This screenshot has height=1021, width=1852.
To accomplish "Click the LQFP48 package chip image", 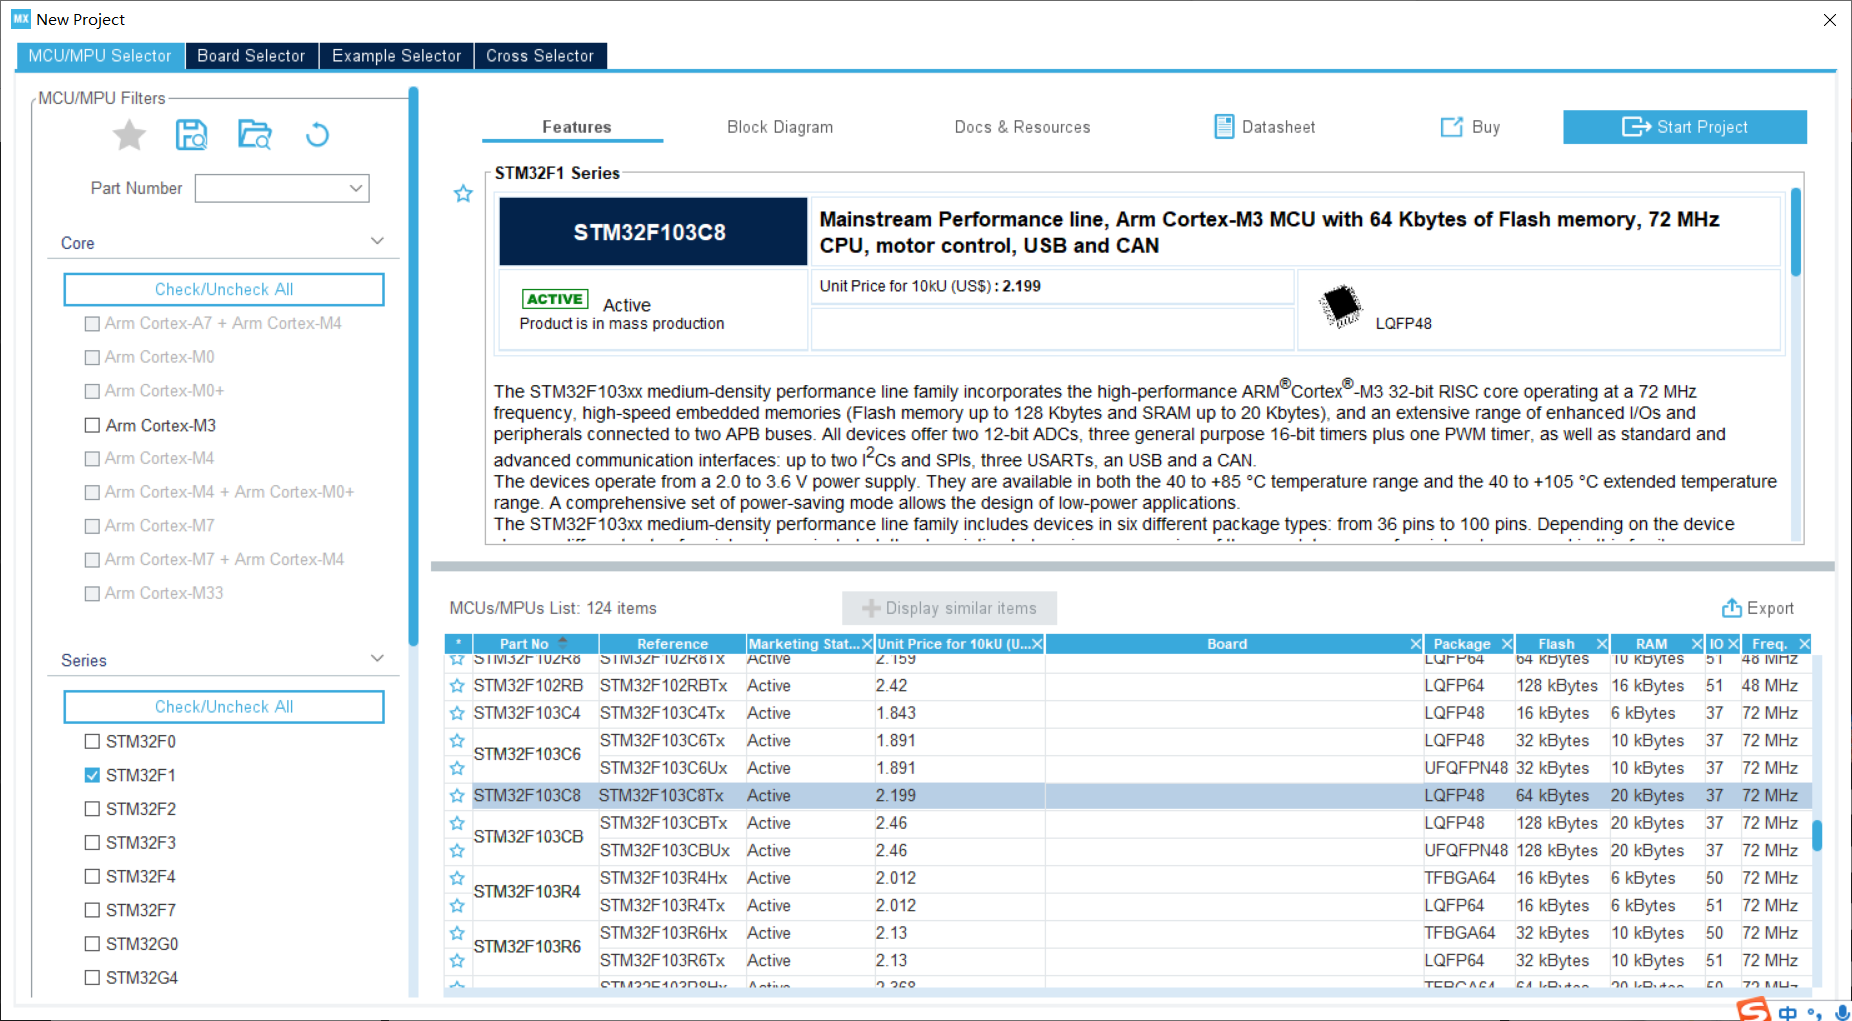I will click(1340, 306).
